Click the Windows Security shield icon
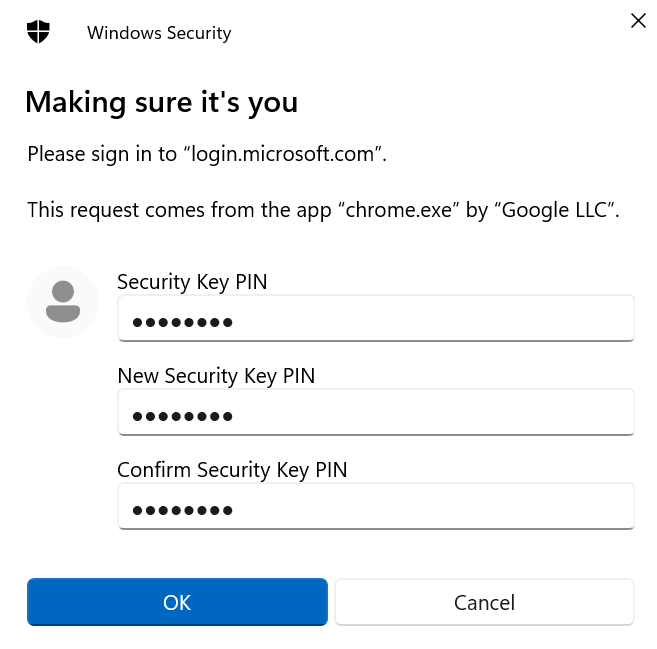657x649 pixels. (38, 31)
